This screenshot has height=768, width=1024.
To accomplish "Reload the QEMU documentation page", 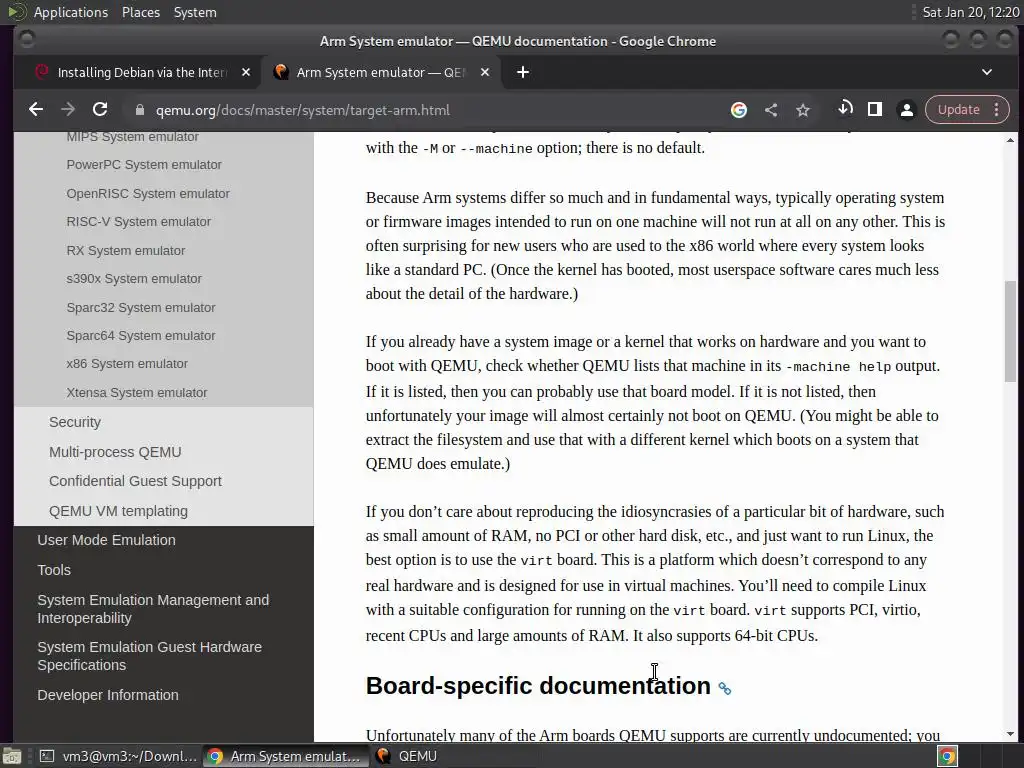I will [100, 110].
